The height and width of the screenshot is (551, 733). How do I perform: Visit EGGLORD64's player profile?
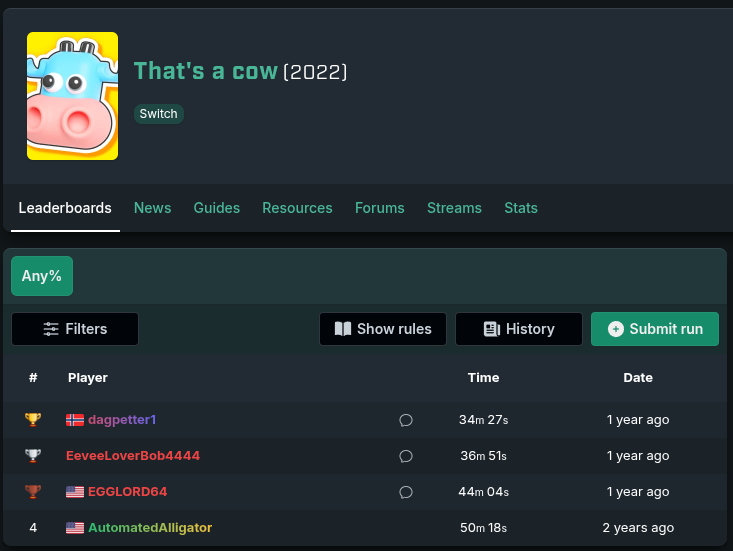128,492
